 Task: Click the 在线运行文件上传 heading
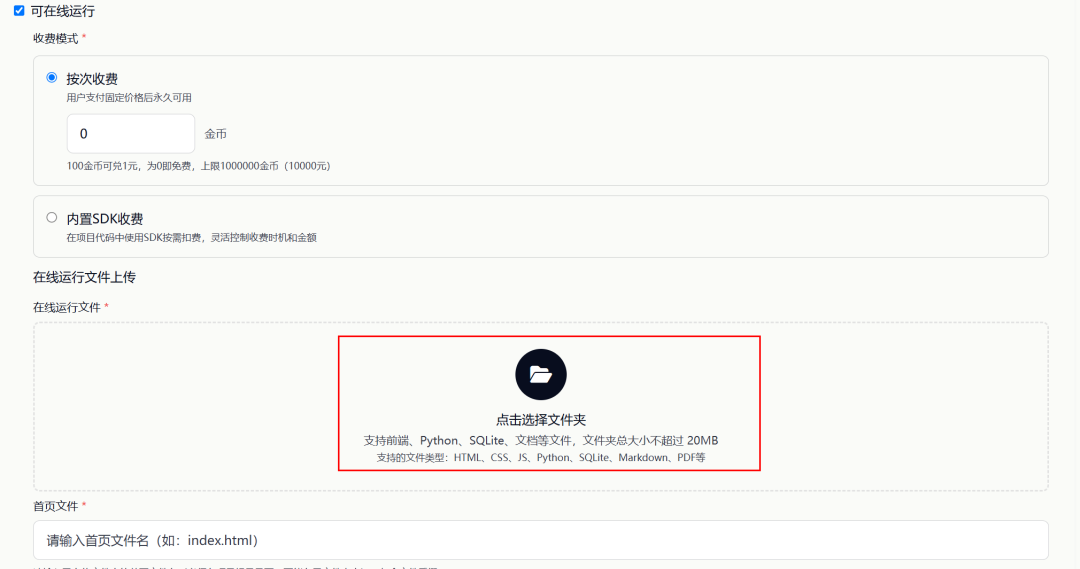tap(85, 277)
